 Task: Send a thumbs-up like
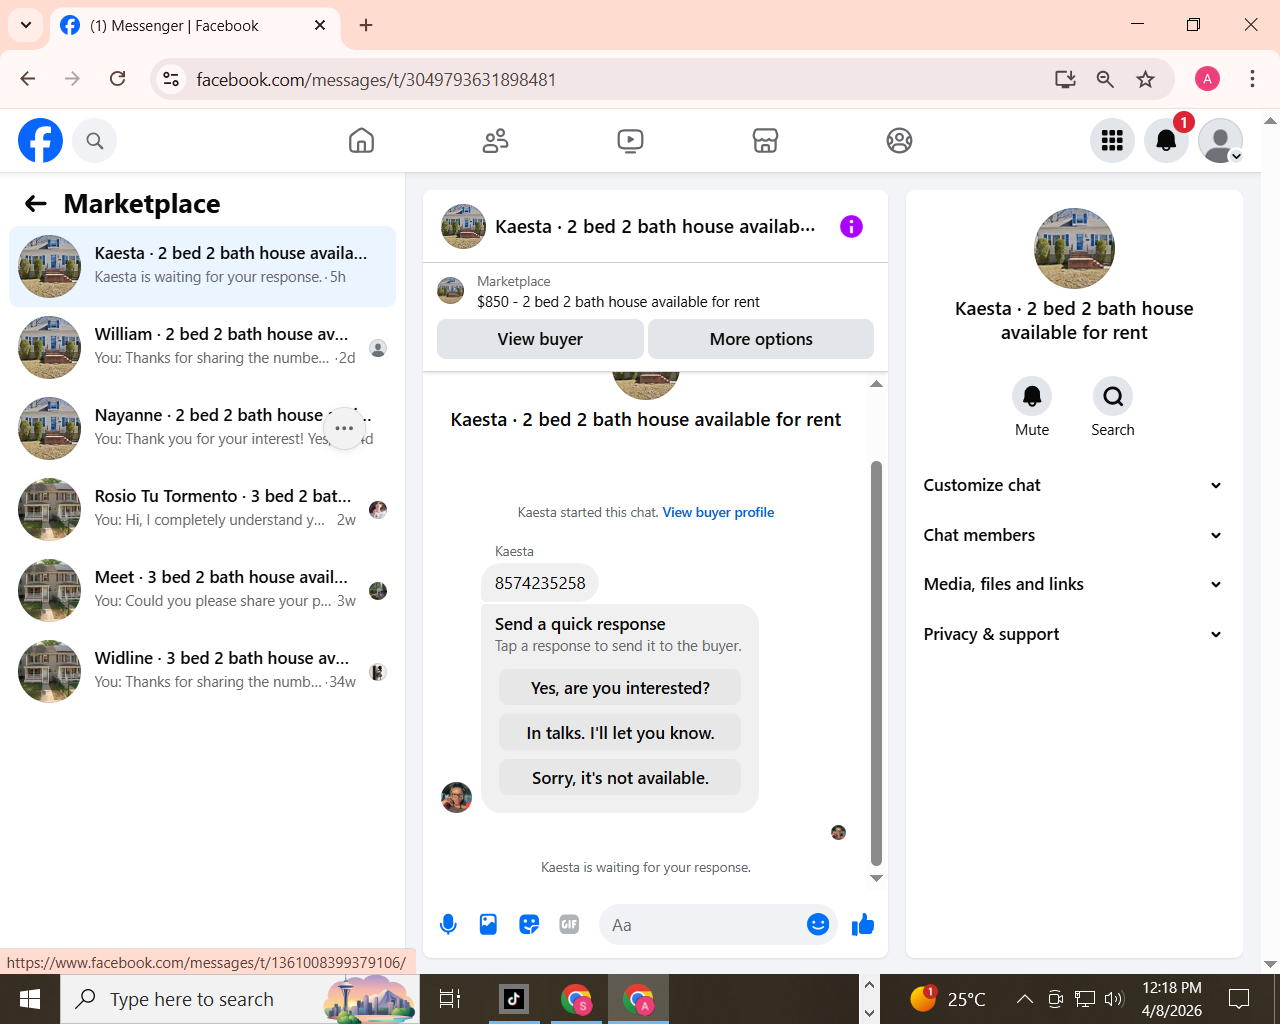point(863,925)
